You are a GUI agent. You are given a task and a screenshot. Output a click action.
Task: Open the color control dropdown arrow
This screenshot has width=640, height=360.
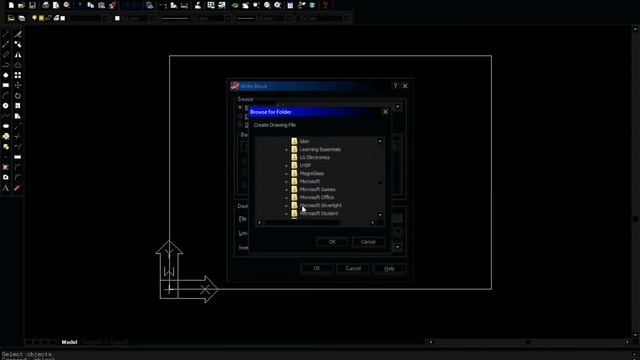pos(152,18)
